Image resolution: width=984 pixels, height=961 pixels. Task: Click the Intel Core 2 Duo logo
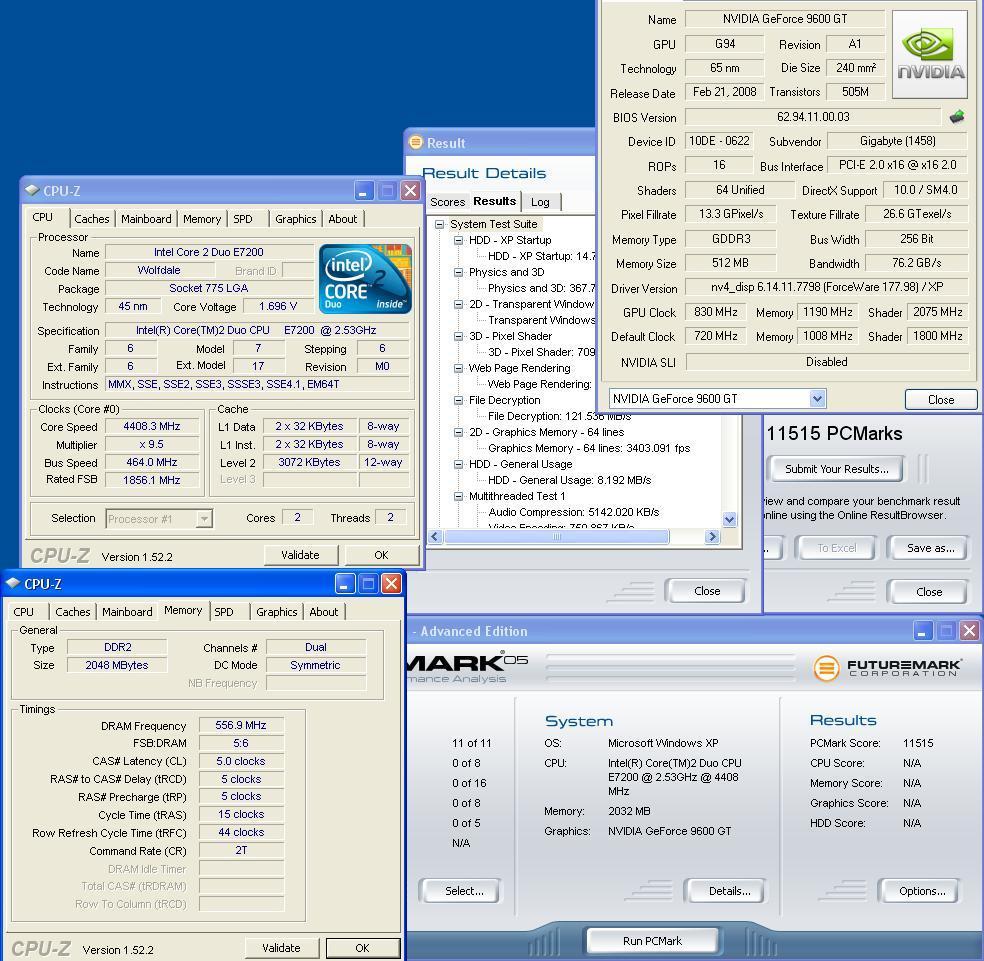pos(365,279)
